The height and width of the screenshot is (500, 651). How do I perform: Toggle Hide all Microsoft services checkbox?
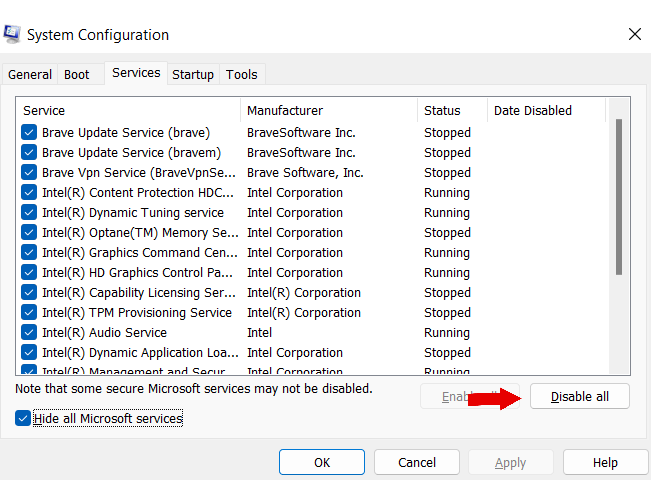click(24, 419)
